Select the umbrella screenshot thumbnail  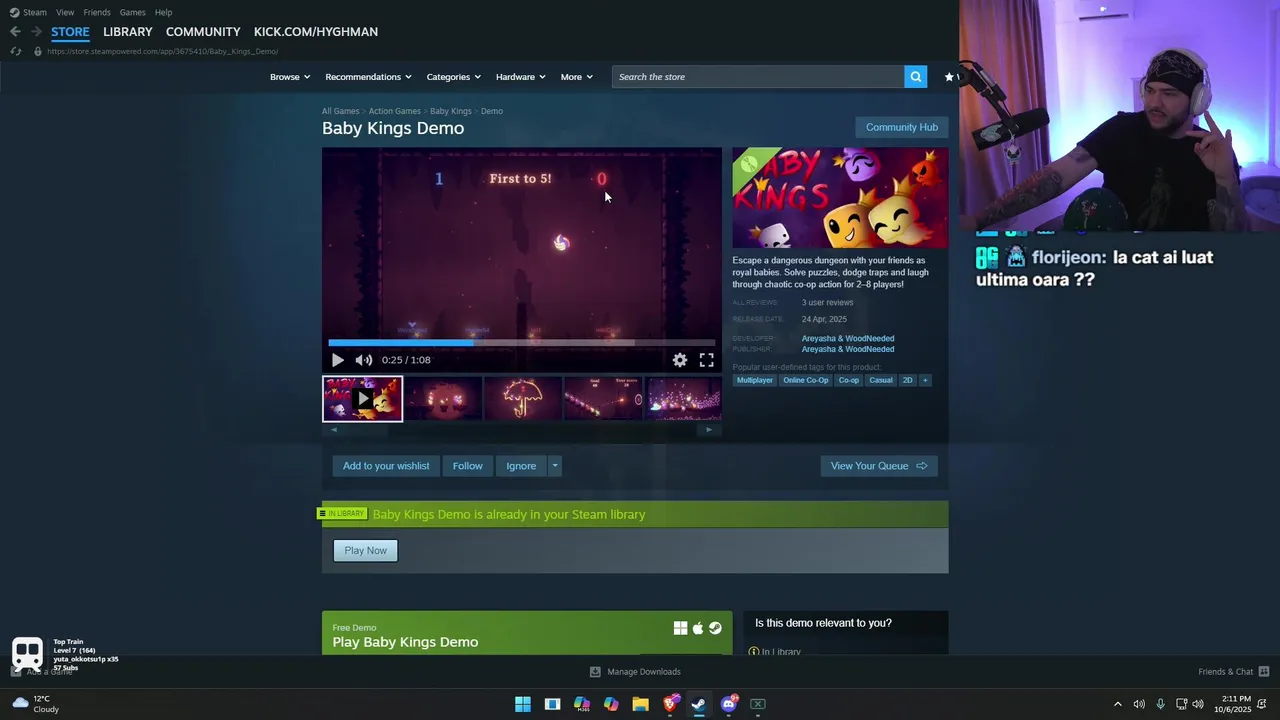[523, 399]
